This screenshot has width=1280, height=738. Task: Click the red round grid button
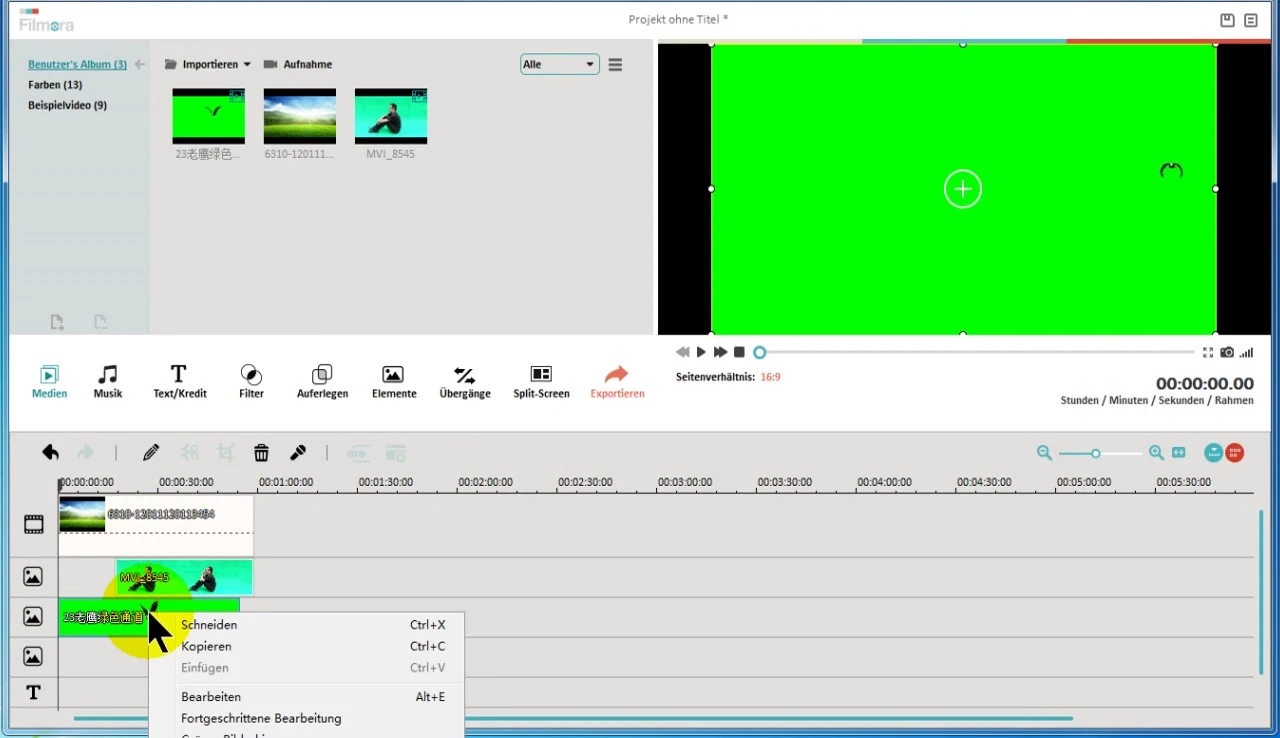tap(1235, 453)
